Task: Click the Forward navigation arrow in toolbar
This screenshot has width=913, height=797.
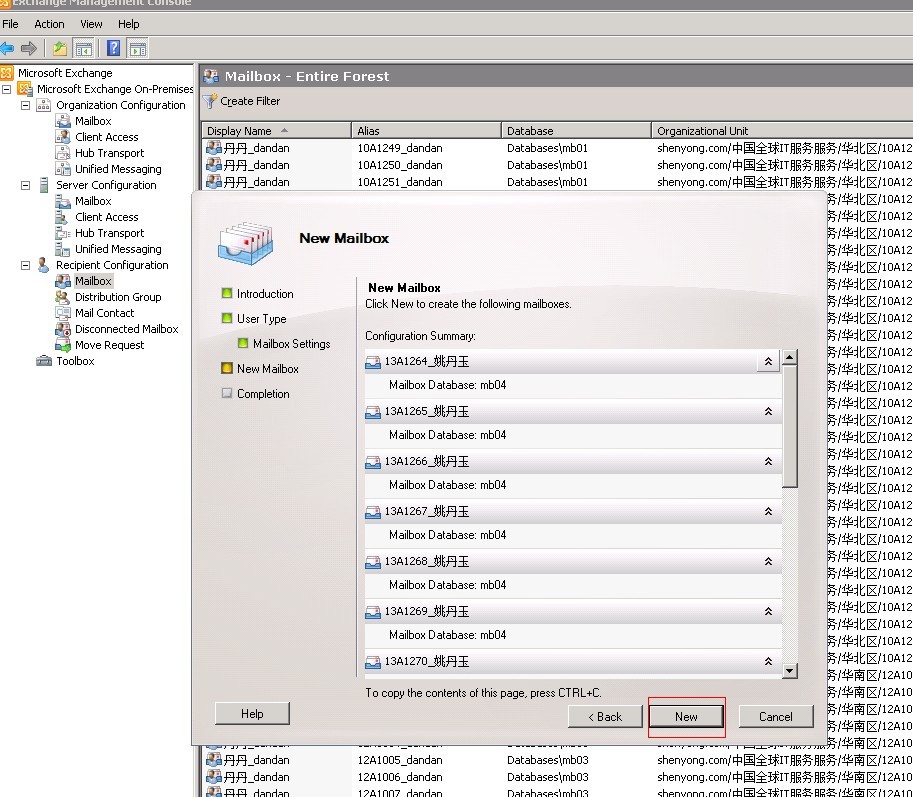Action: (x=29, y=48)
